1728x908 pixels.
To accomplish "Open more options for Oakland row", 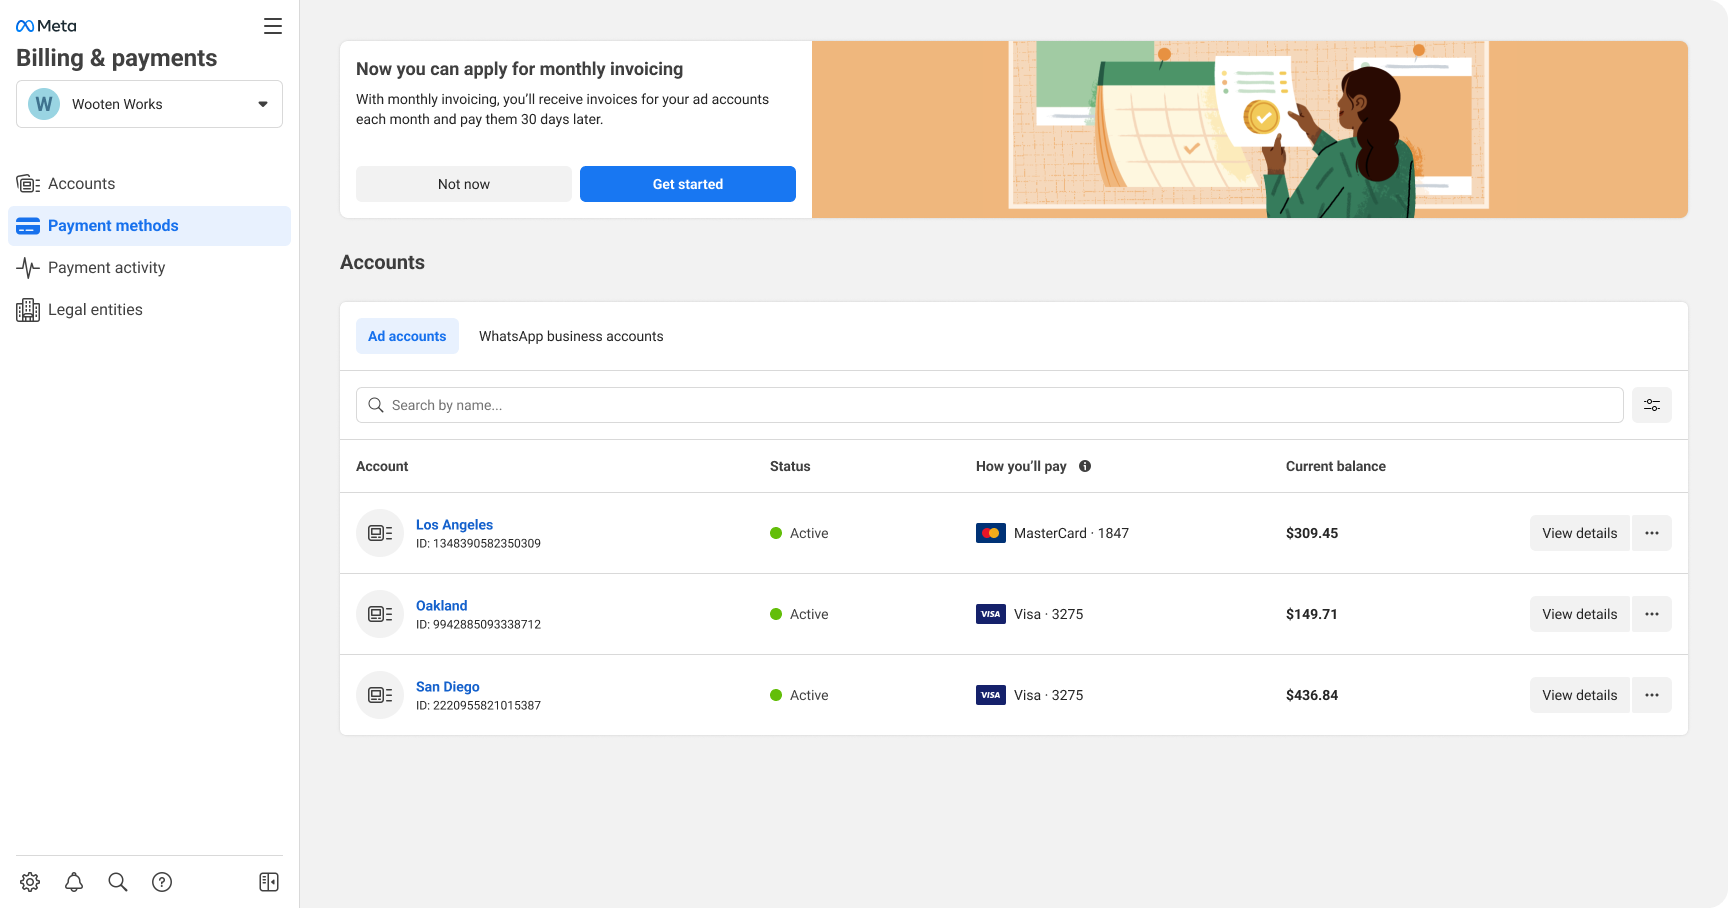I will [1652, 614].
